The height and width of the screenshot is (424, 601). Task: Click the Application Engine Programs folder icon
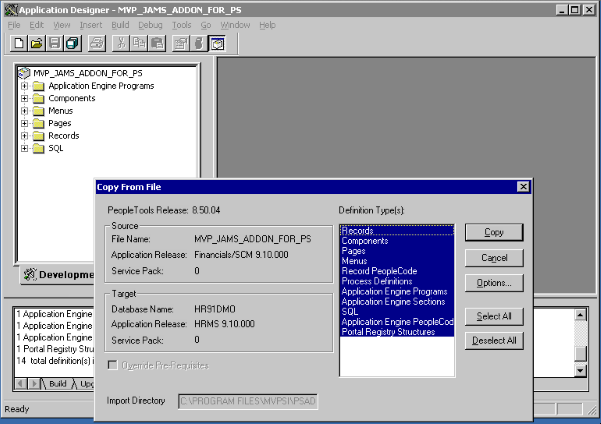pos(38,86)
